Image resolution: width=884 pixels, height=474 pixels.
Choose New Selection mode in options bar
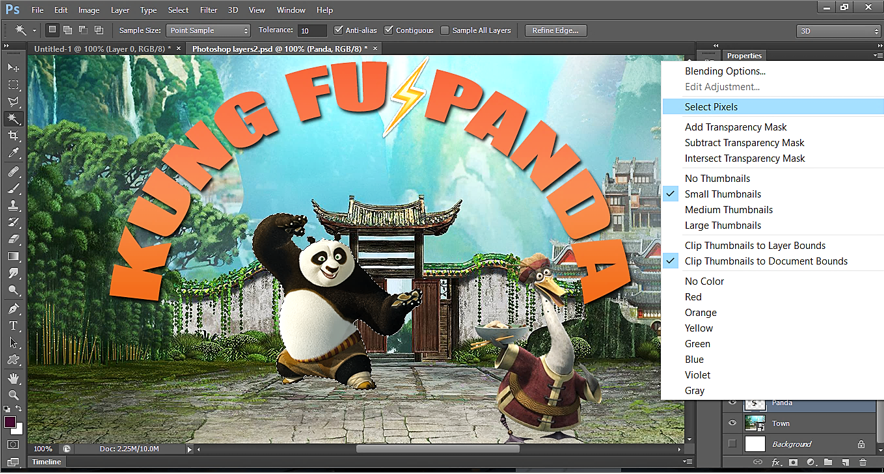click(52, 30)
